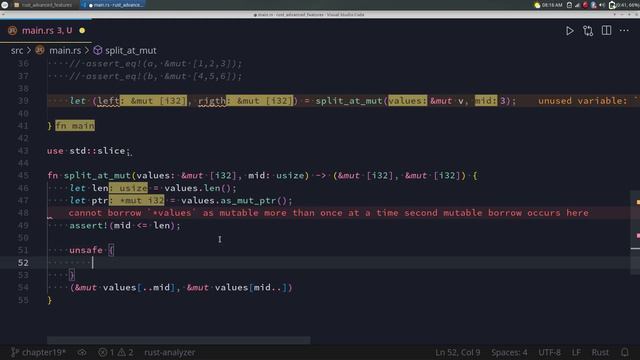Click the unsaved dot on main.rs tab
The image size is (640, 360).
[82, 31]
